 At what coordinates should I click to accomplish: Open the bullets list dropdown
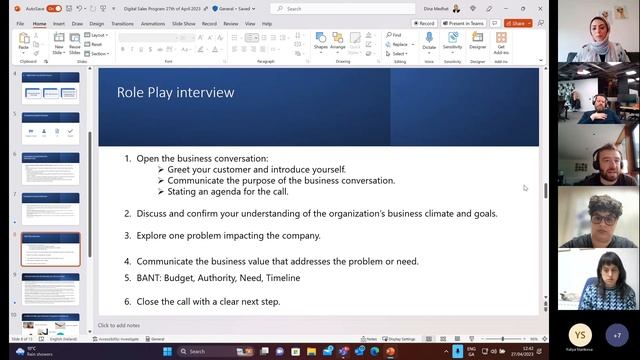click(x=241, y=38)
